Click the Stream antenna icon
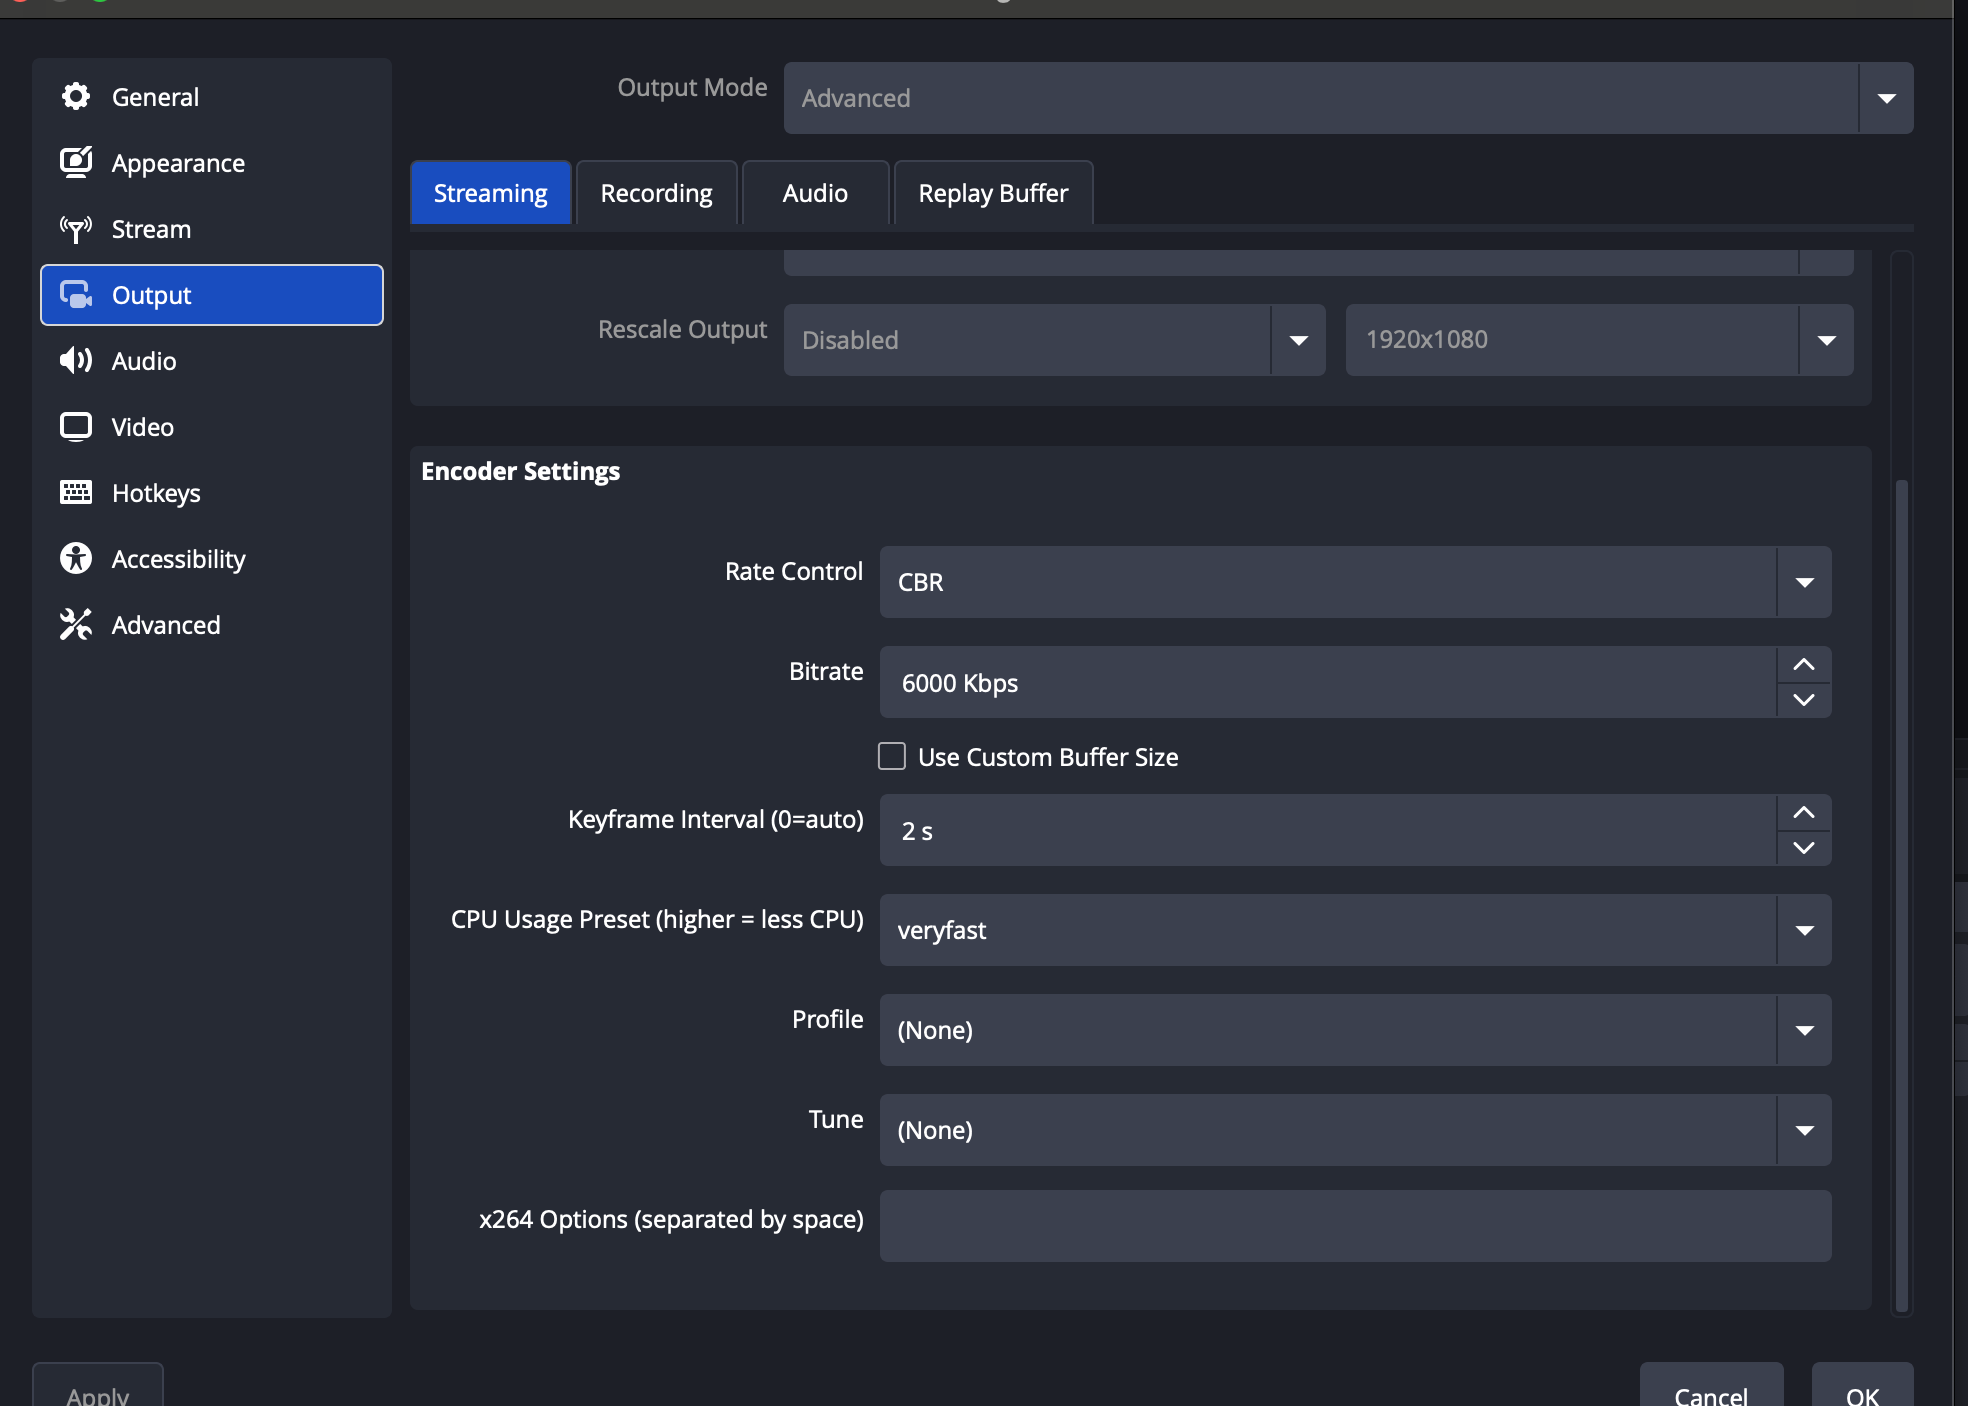Screen dimensions: 1968x1406 (x=76, y=229)
